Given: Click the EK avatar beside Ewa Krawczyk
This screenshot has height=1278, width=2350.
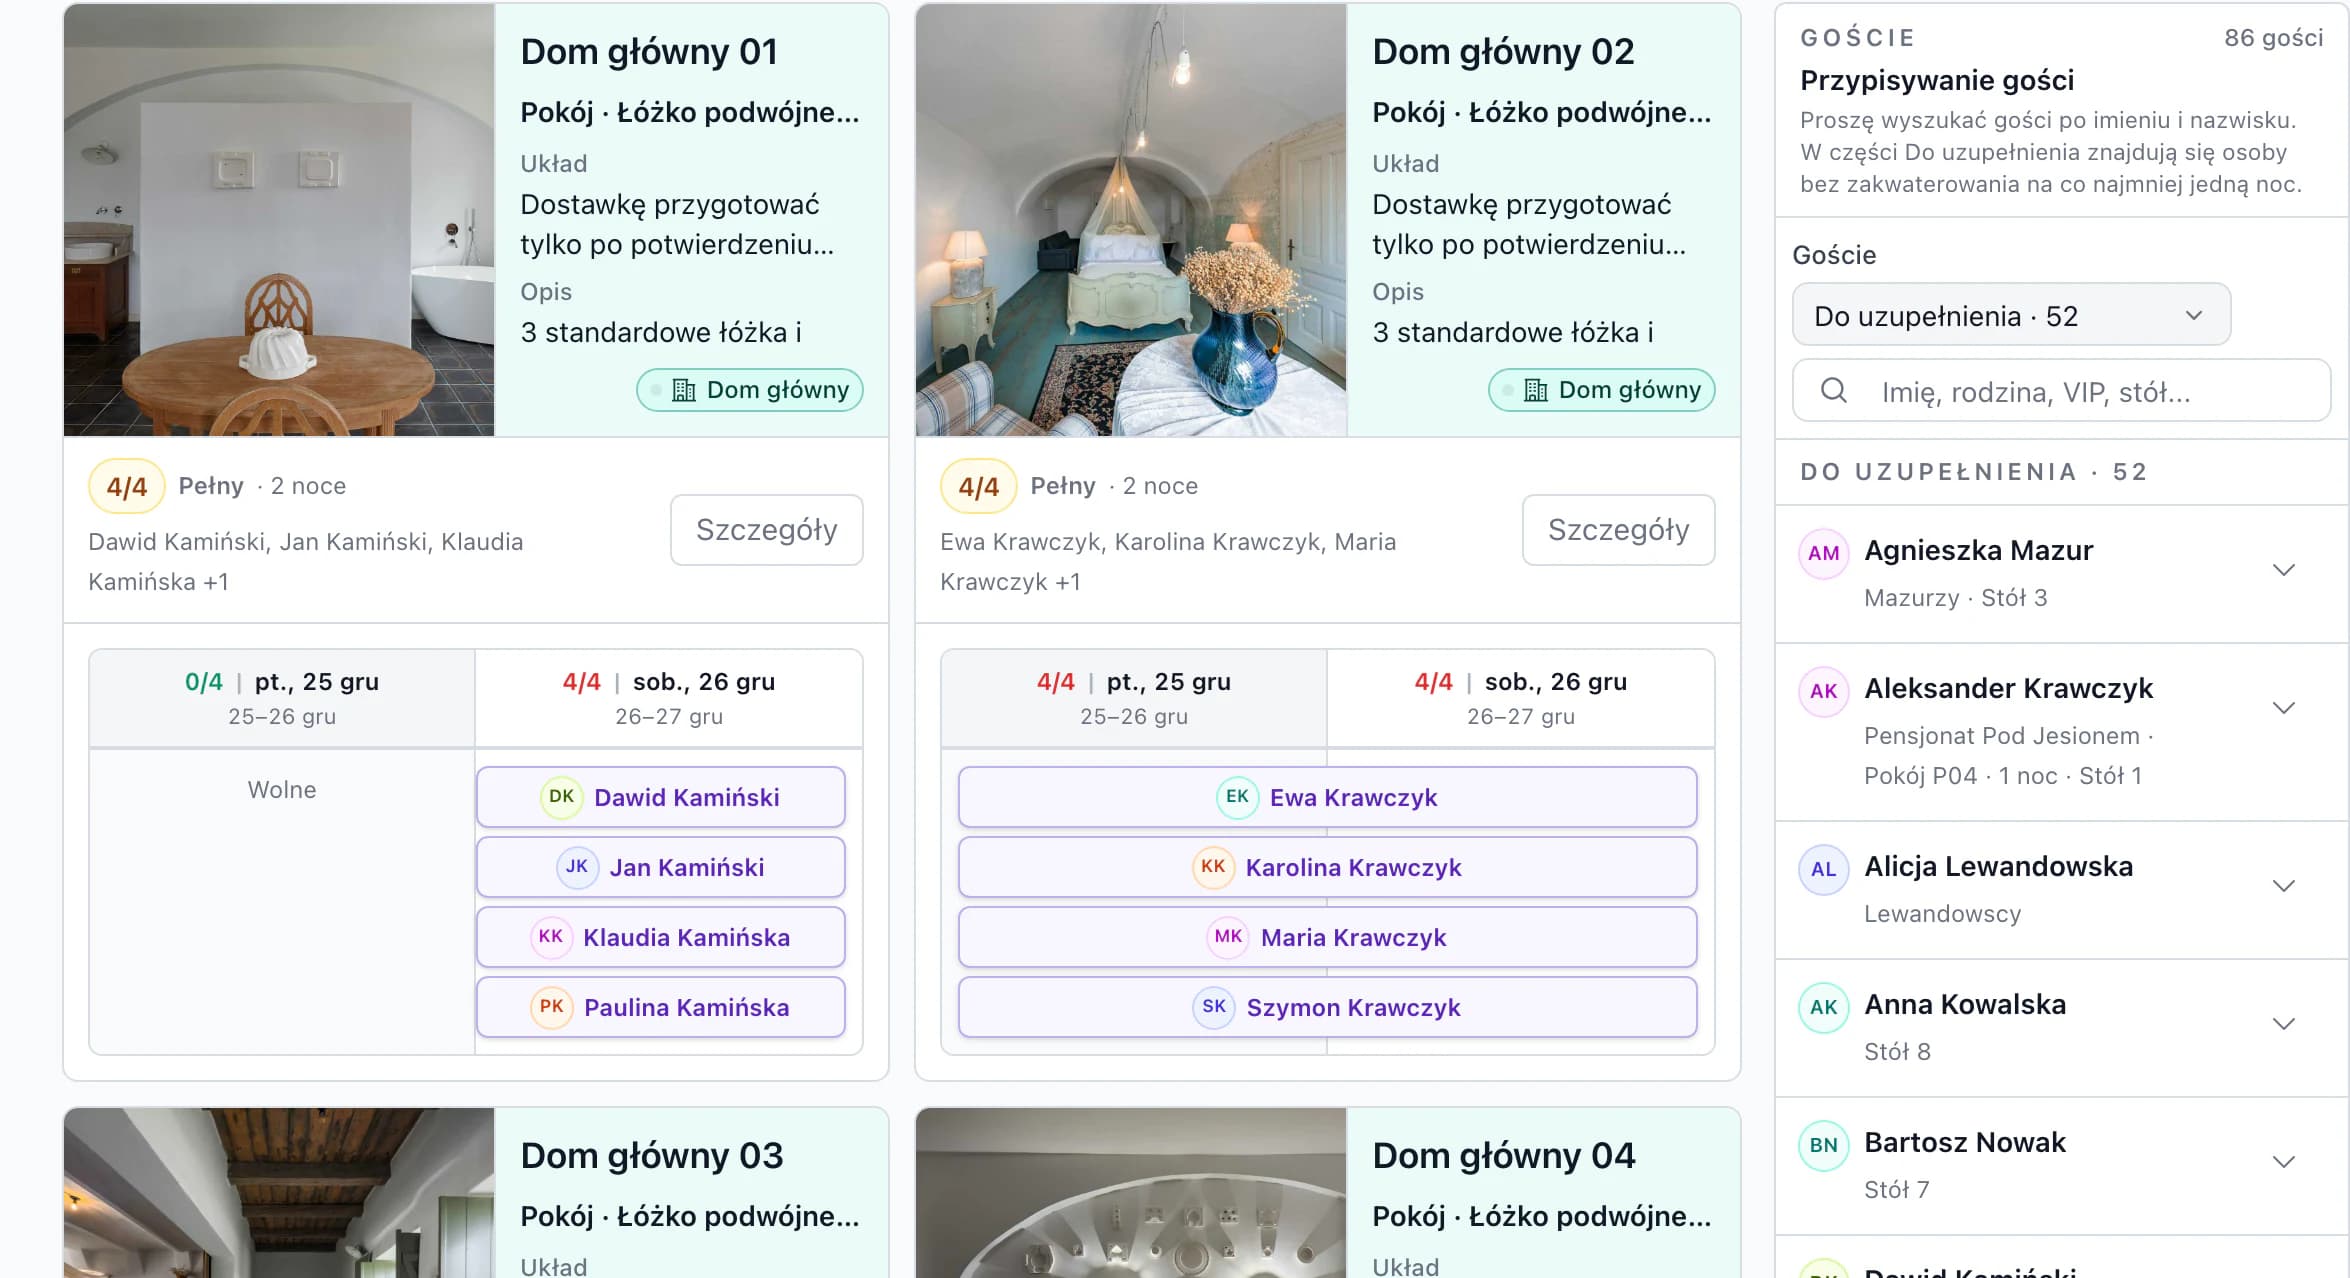Looking at the screenshot, I should click(x=1237, y=797).
